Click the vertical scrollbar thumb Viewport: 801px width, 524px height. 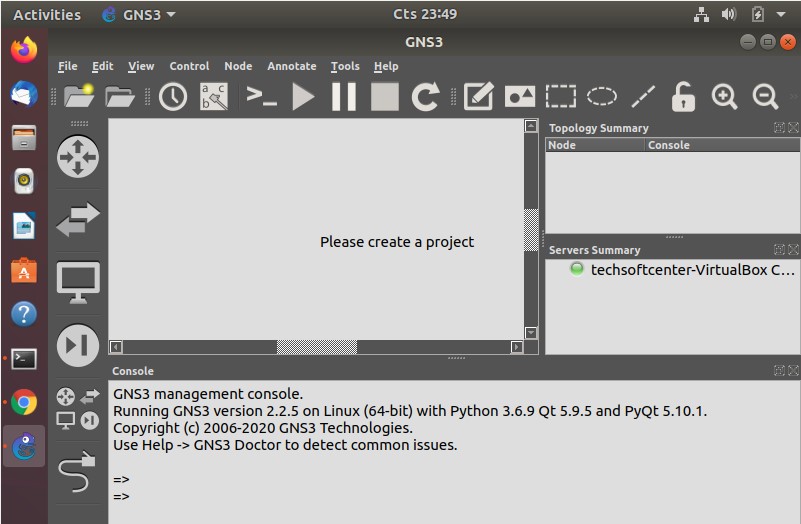coord(531,230)
